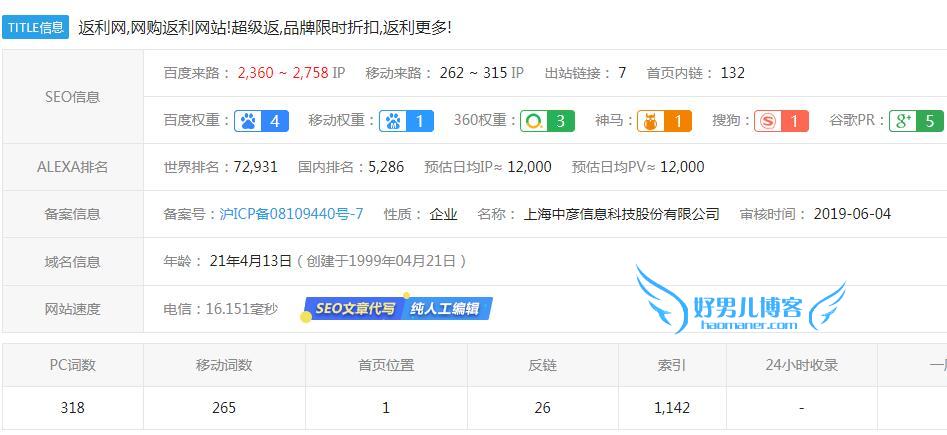This screenshot has height=435, width=947.
Task: Click world rank value 72,931
Action: pos(255,167)
